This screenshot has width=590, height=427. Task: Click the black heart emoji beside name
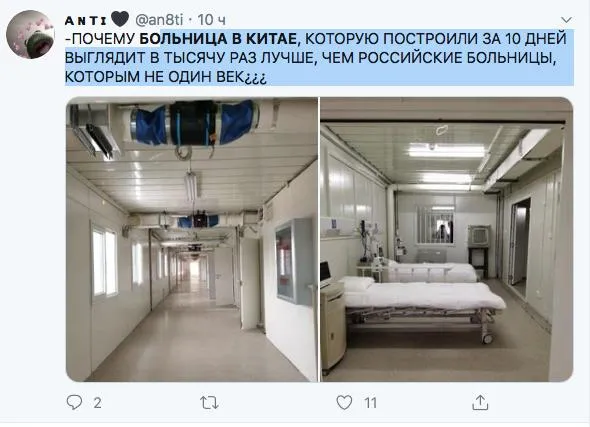[120, 19]
